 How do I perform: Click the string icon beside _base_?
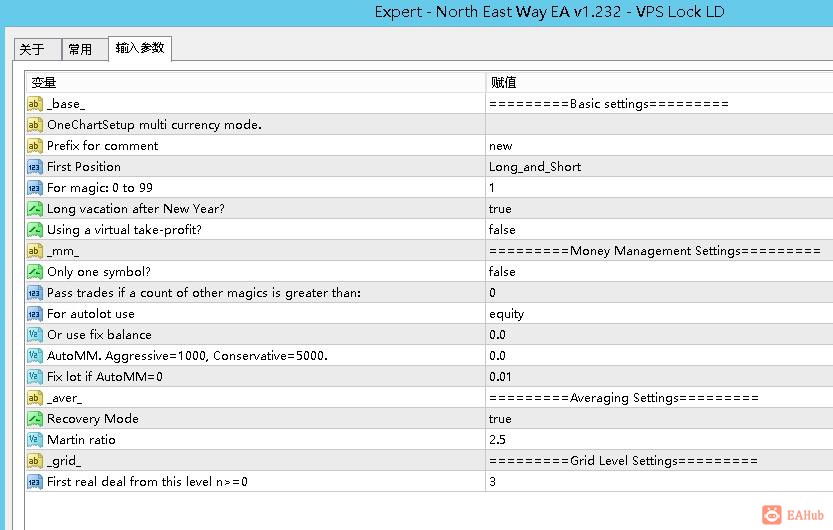click(35, 104)
